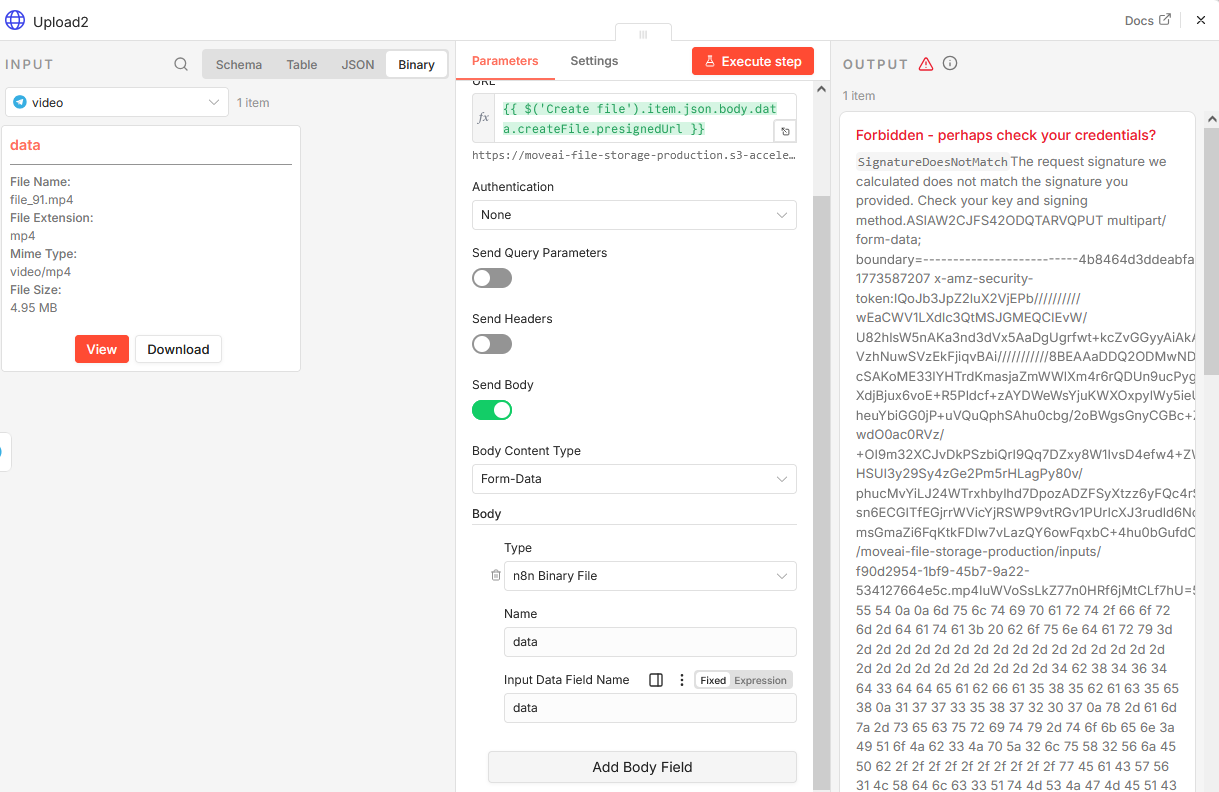The width and height of the screenshot is (1219, 792).
Task: Click the search icon in the Input panel
Action: [x=181, y=64]
